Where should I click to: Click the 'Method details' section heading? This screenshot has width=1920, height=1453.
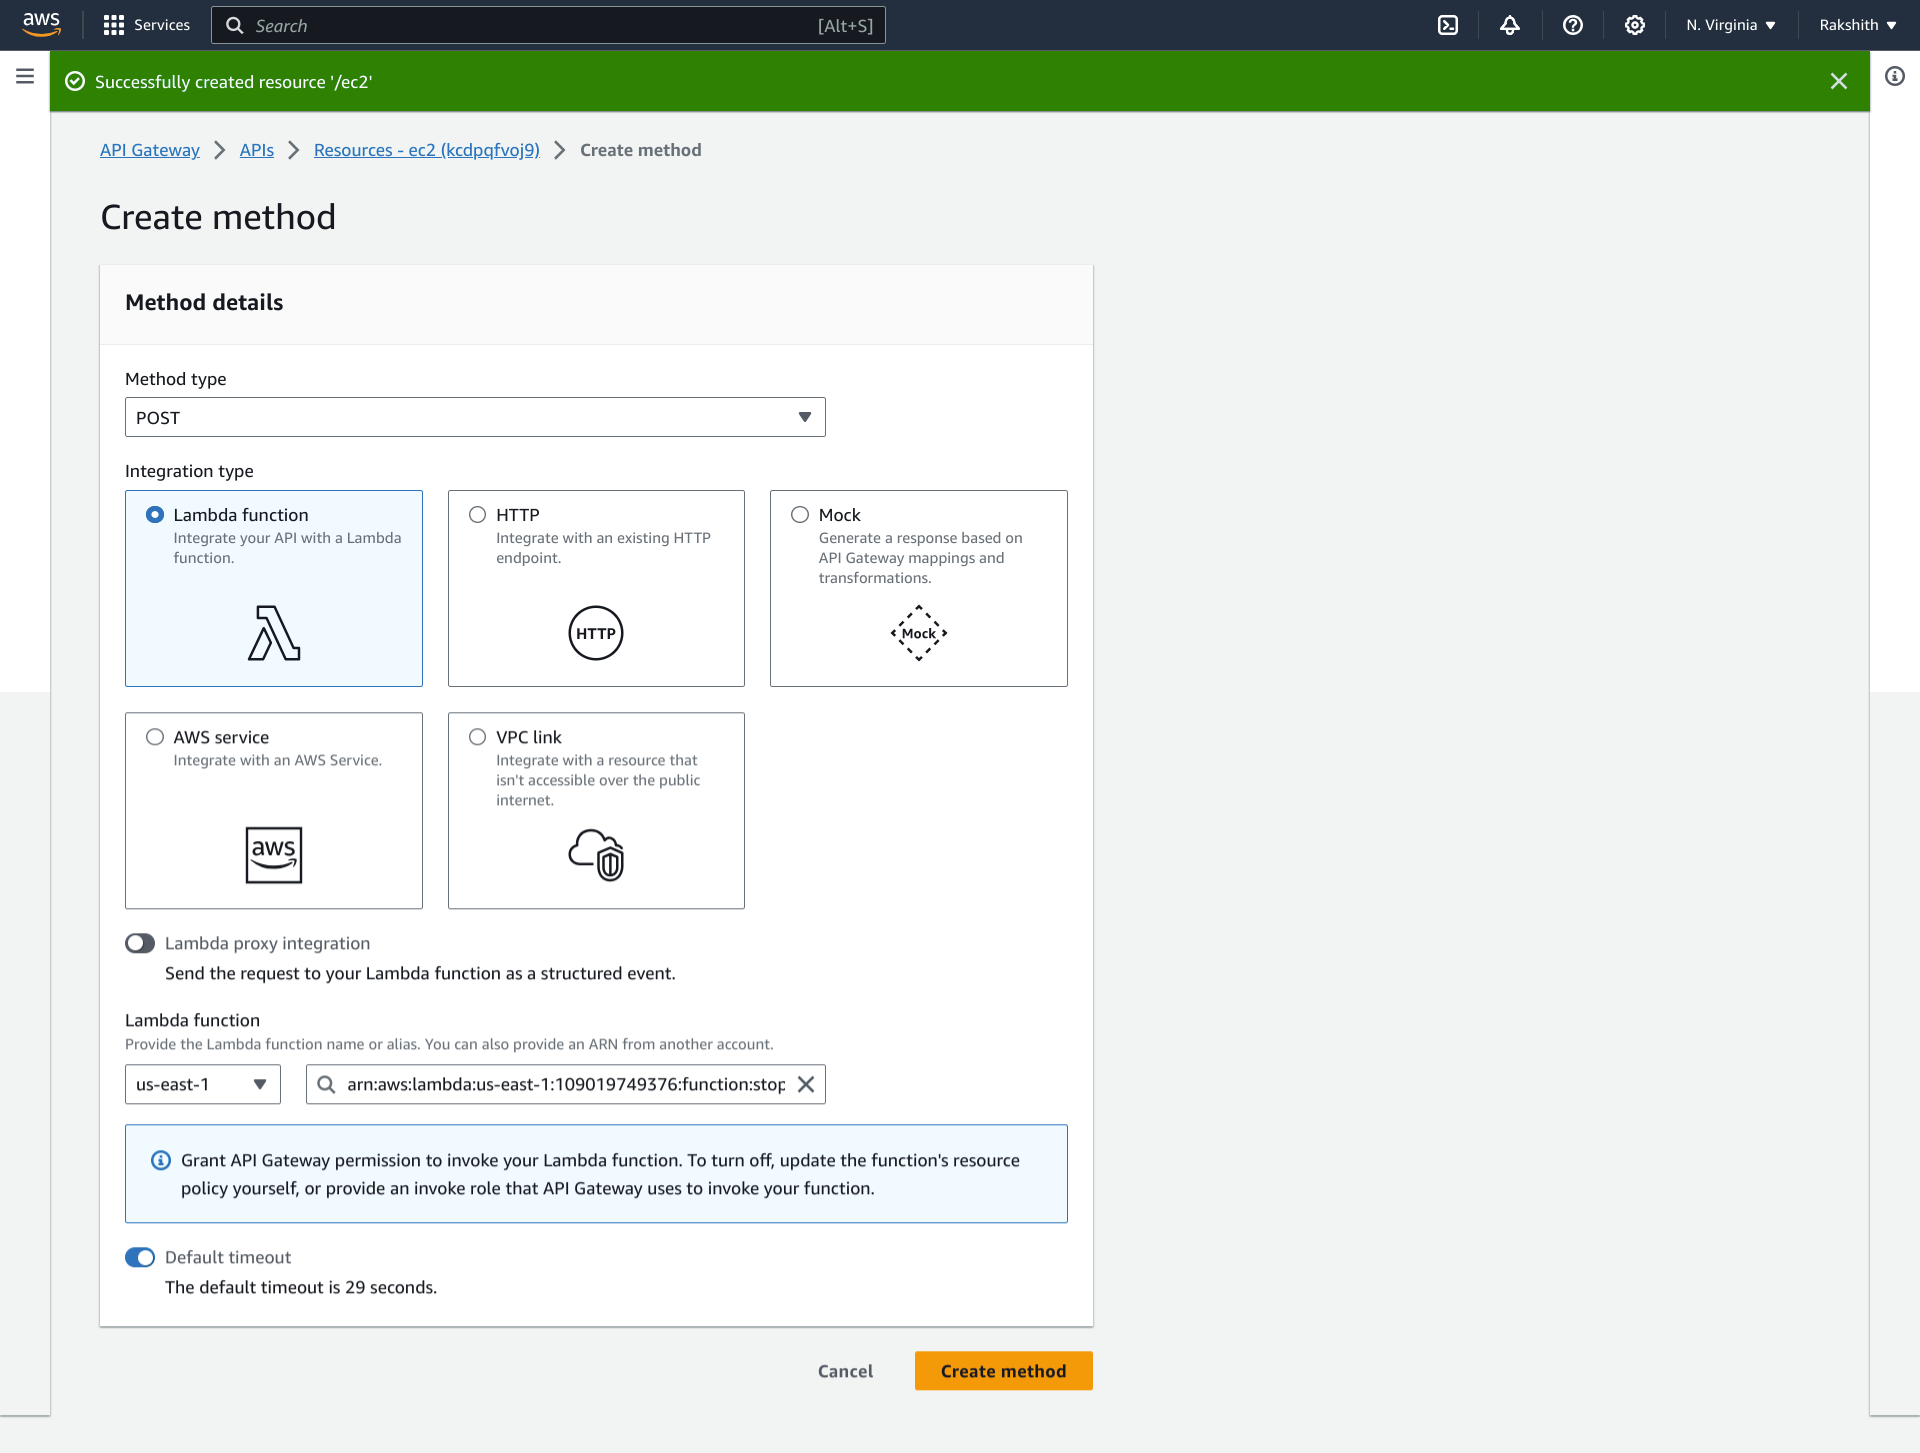(x=204, y=302)
